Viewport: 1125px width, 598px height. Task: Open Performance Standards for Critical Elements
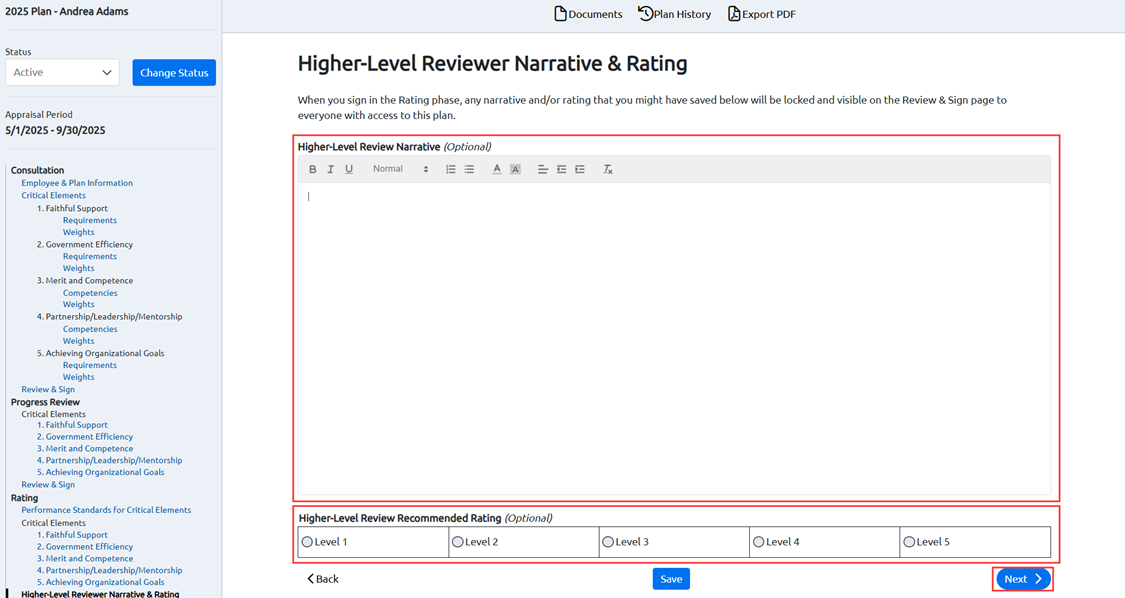click(x=106, y=510)
